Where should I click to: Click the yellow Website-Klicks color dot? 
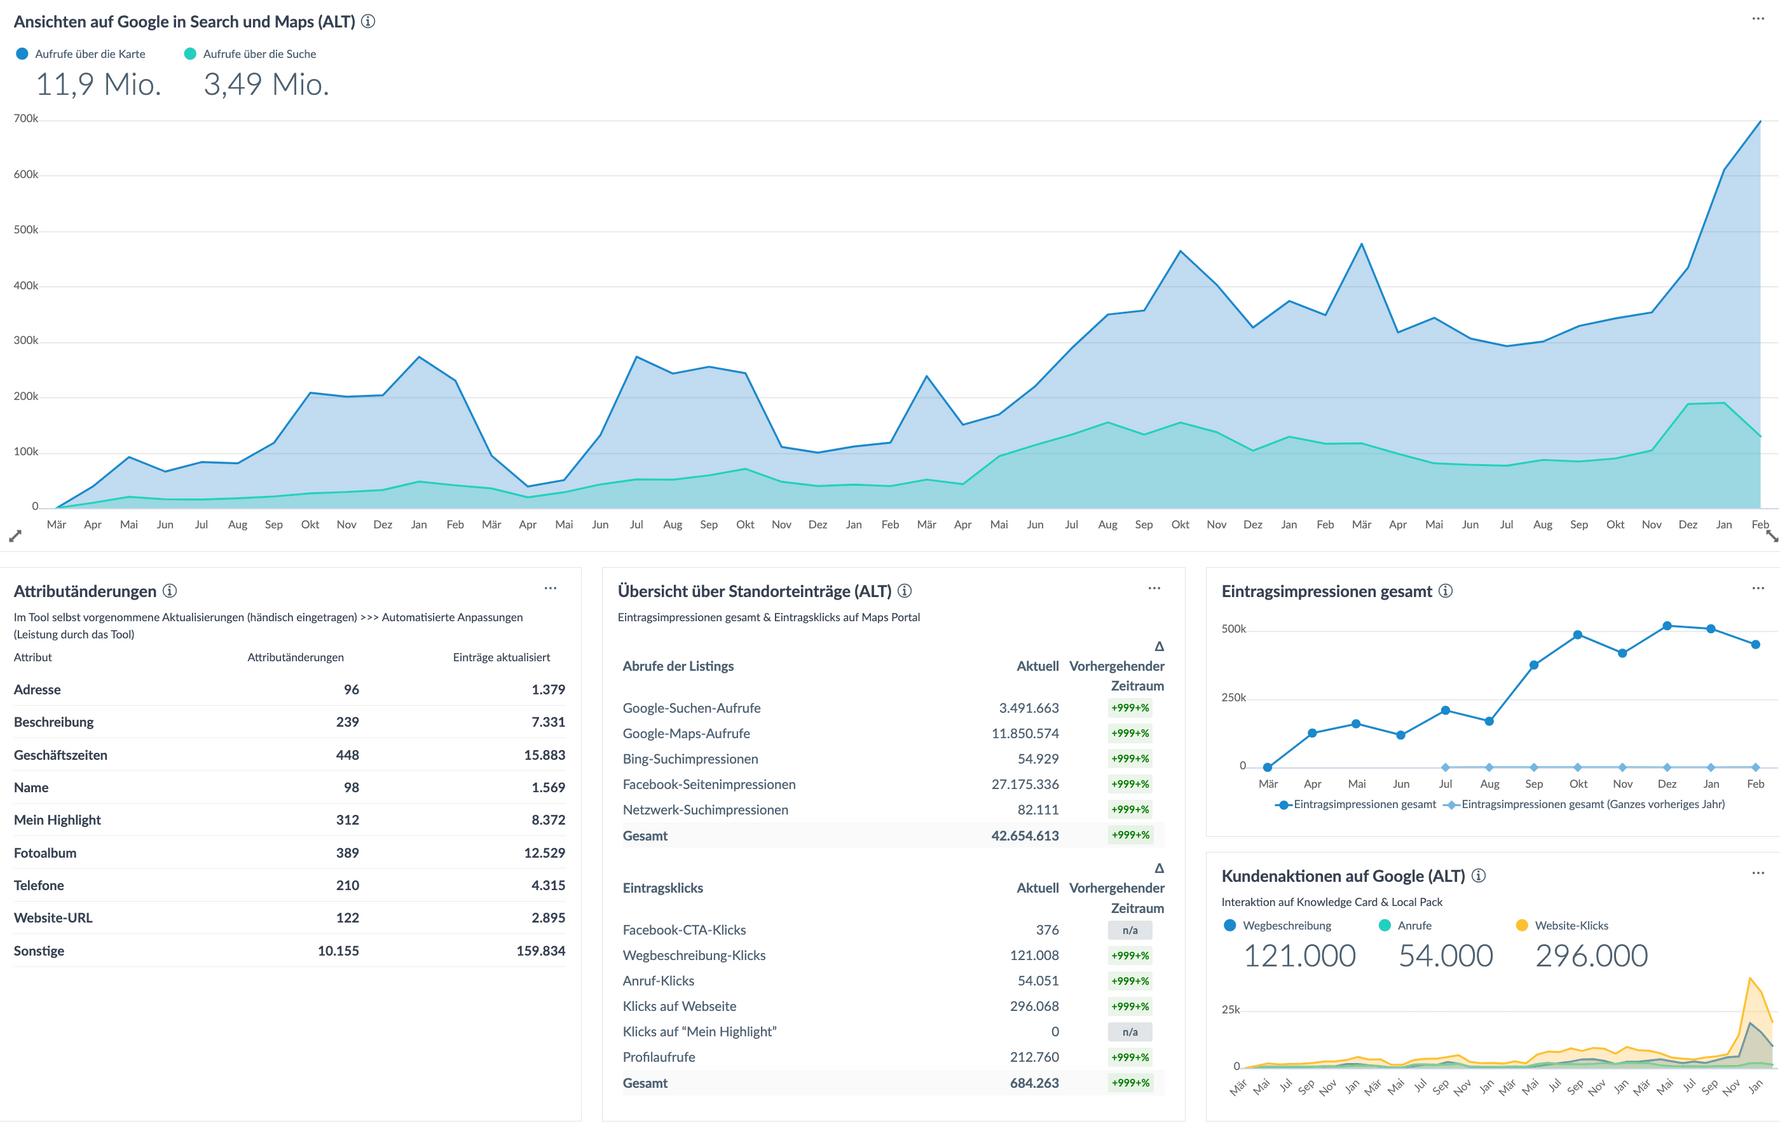[x=1522, y=926]
